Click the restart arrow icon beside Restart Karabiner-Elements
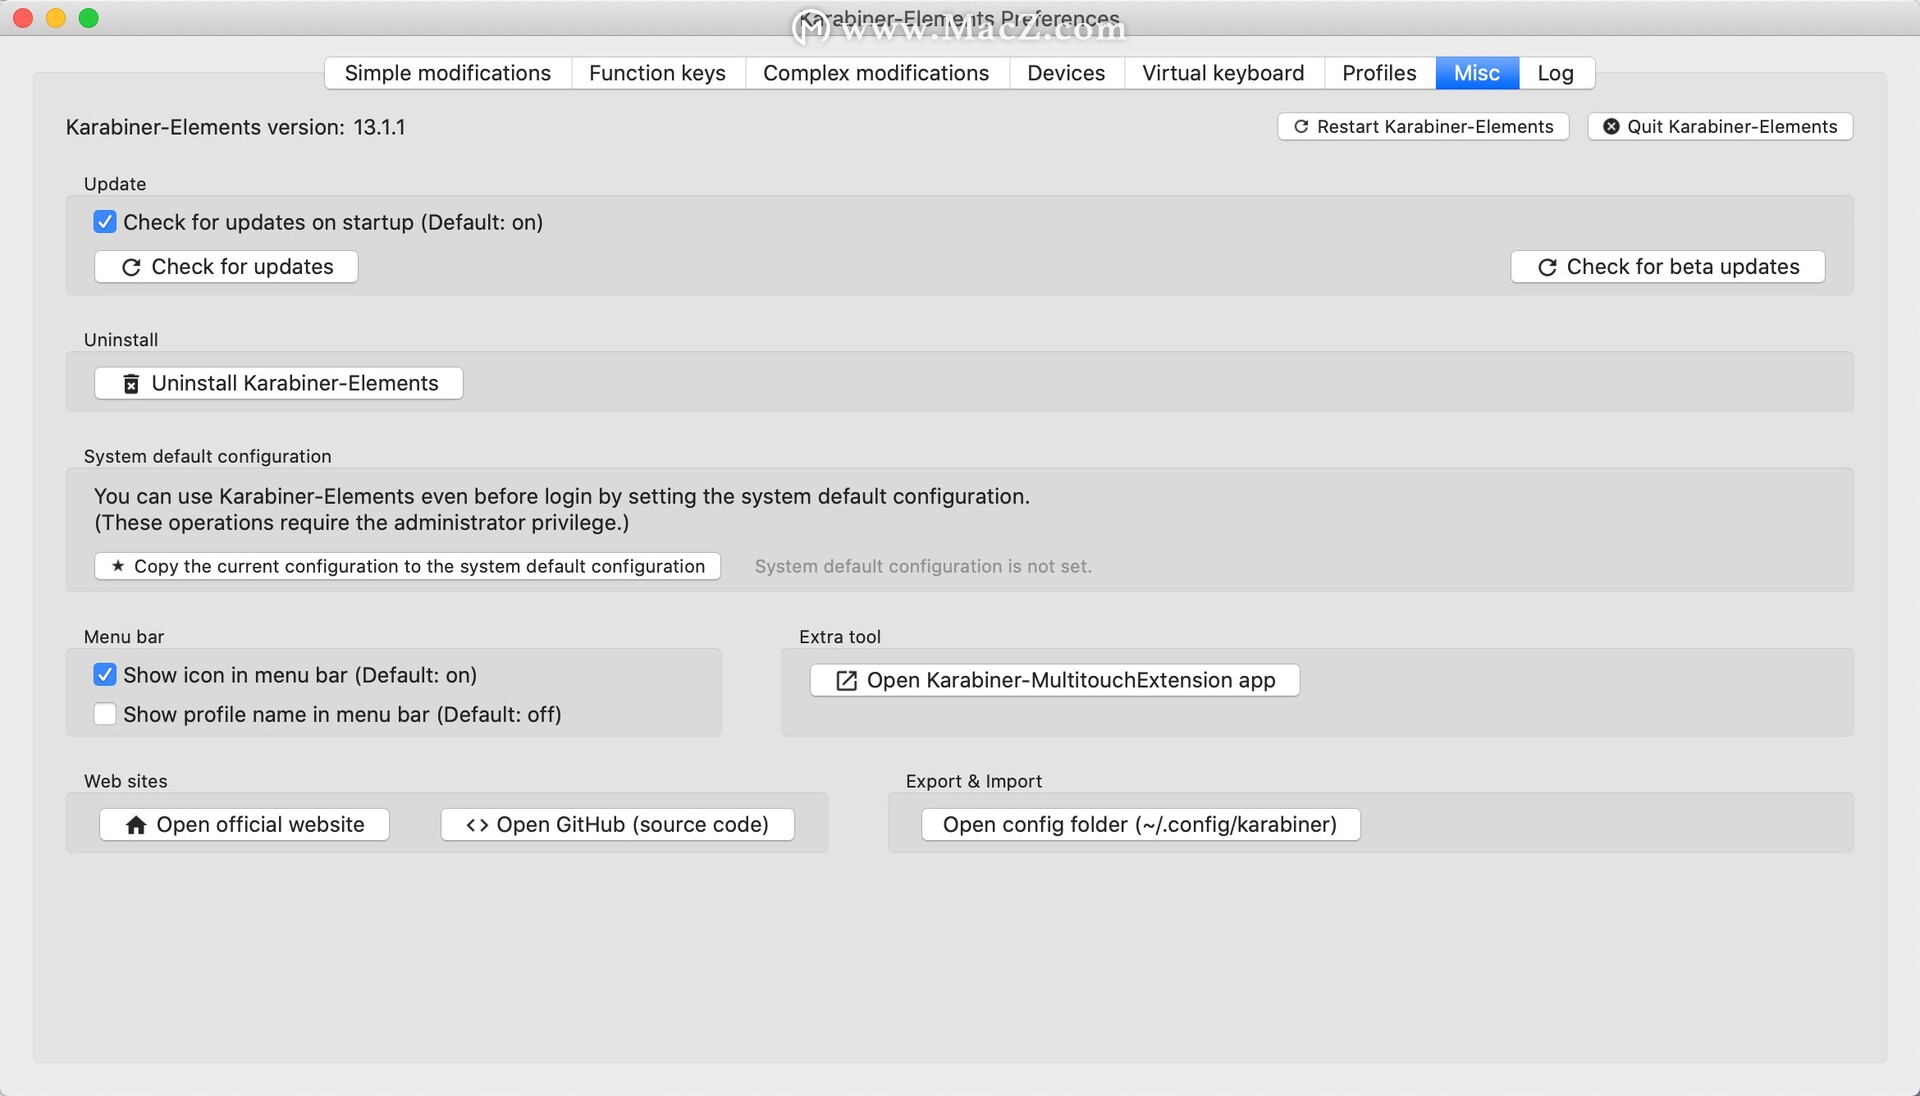 coord(1301,127)
